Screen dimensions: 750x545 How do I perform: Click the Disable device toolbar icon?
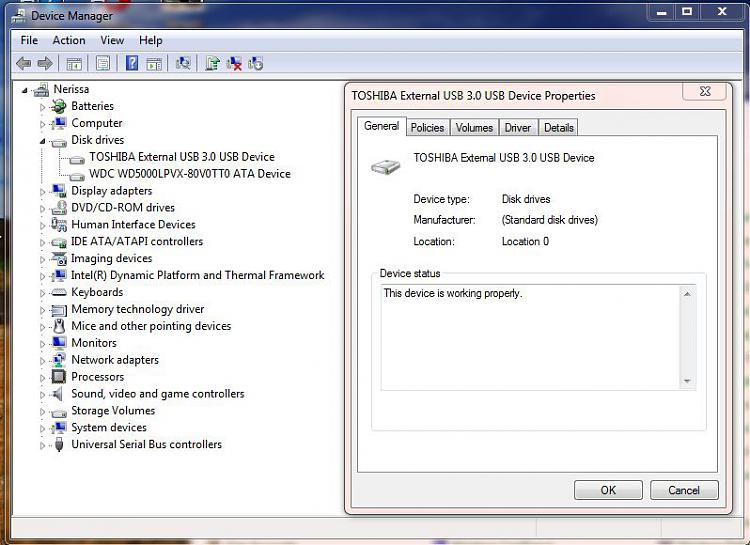click(x=255, y=63)
